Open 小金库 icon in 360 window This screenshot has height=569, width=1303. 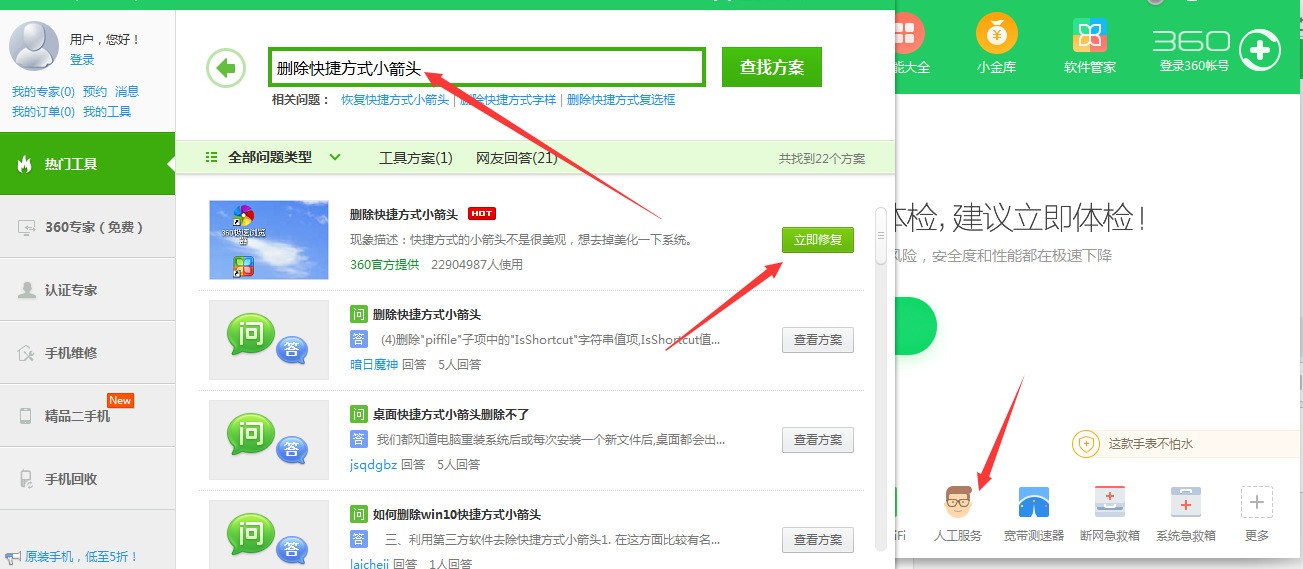point(996,36)
